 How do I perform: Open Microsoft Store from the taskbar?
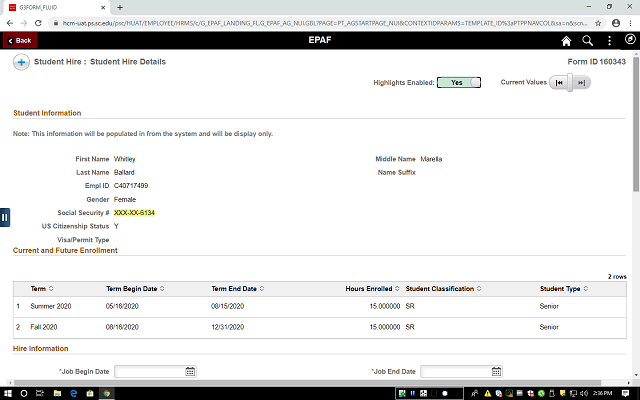point(90,393)
